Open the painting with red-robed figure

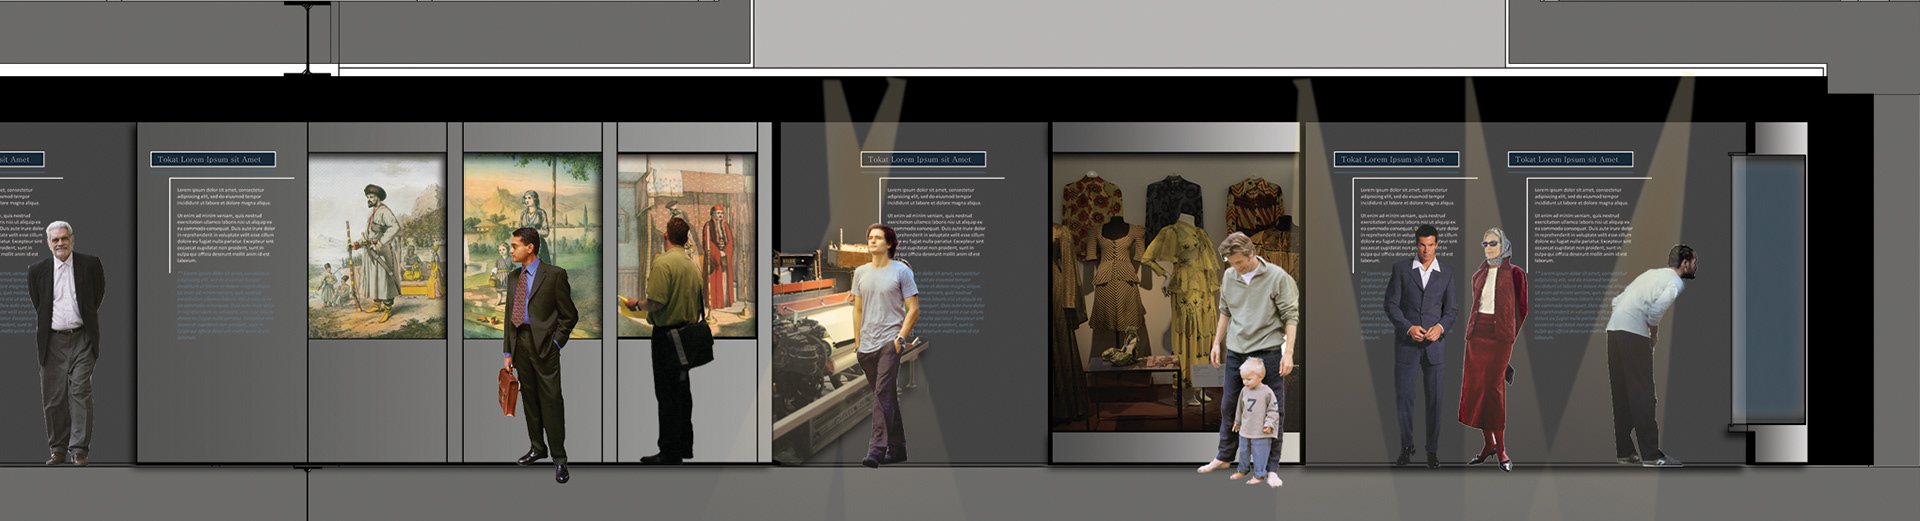click(687, 246)
